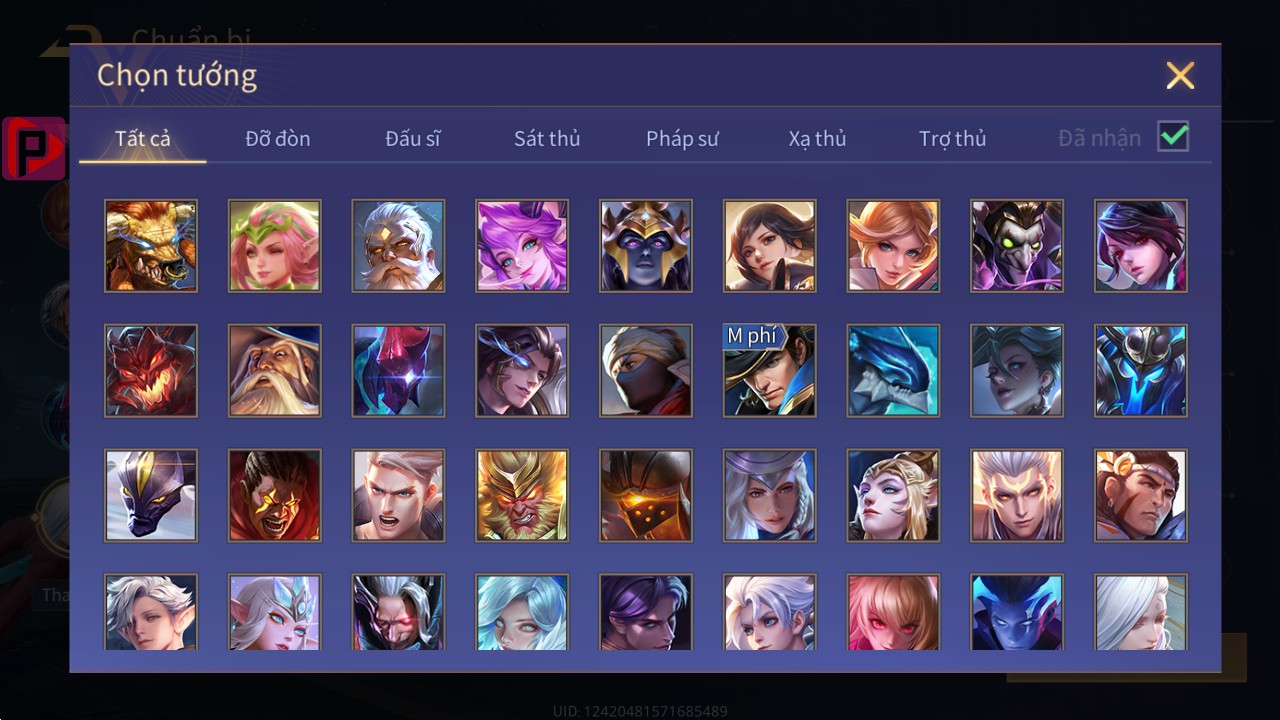The width and height of the screenshot is (1280, 720).
Task: Open the 'Sát thủ' tab
Action: click(x=547, y=139)
